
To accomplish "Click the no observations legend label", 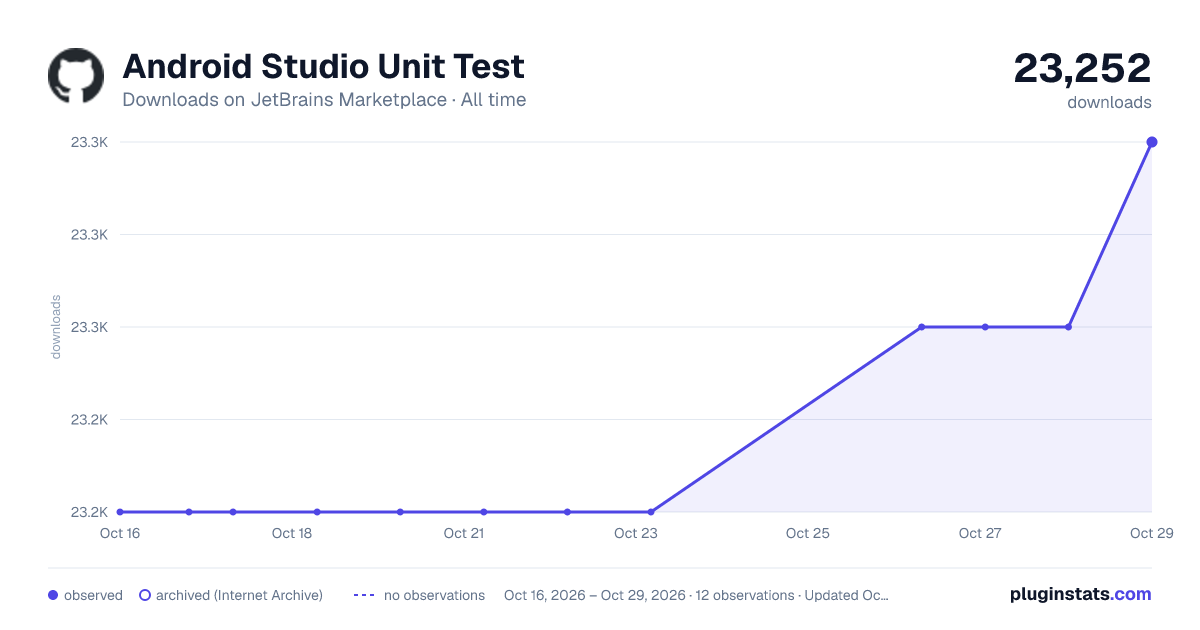I will point(434,595).
